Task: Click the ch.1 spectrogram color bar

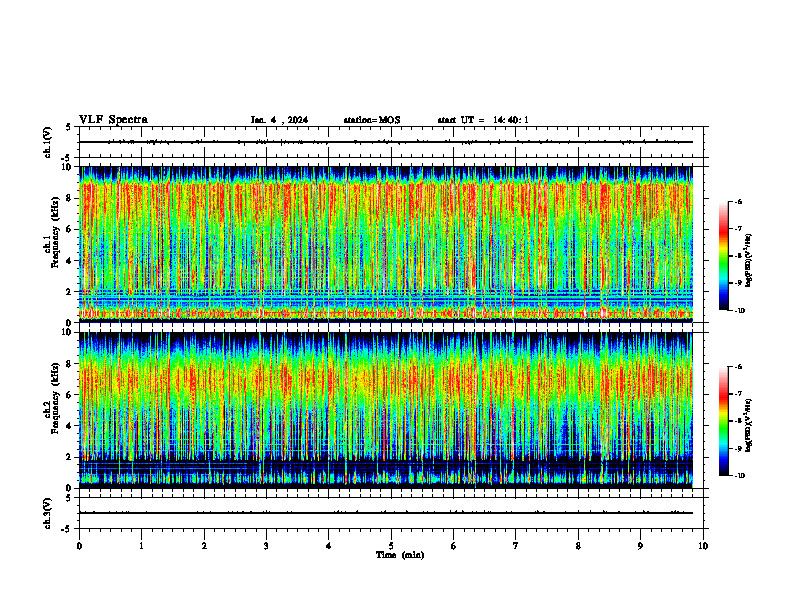Action: [x=723, y=256]
